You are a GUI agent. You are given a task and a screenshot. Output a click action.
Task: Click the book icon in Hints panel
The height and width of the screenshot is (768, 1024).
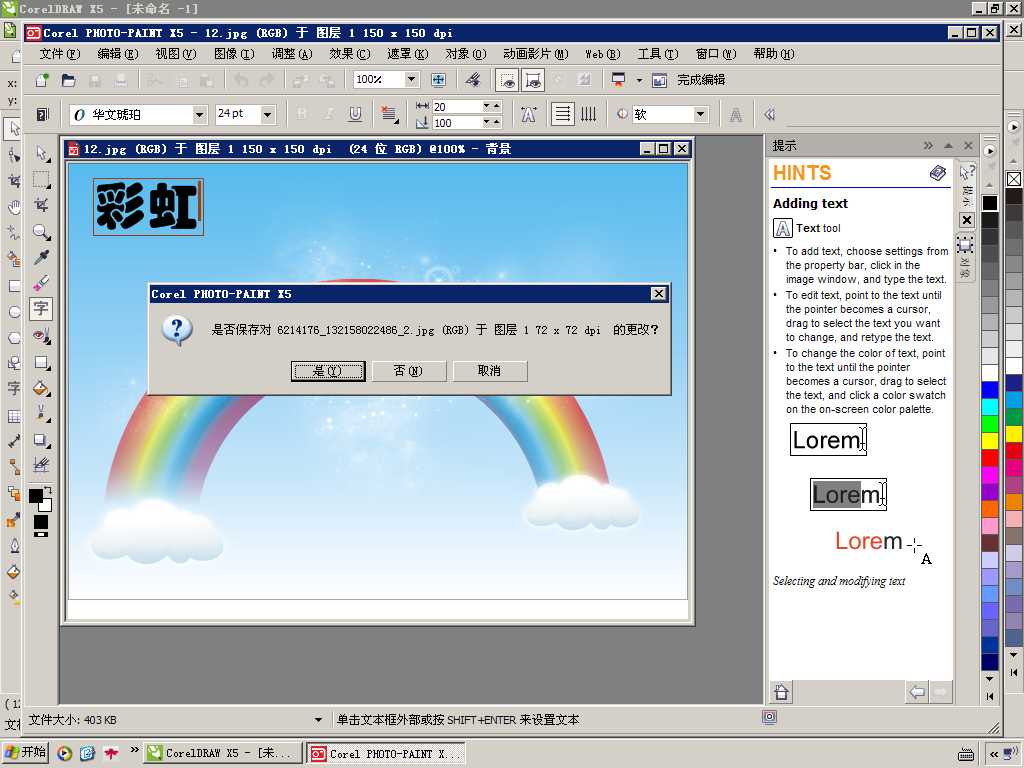pyautogui.click(x=937, y=173)
